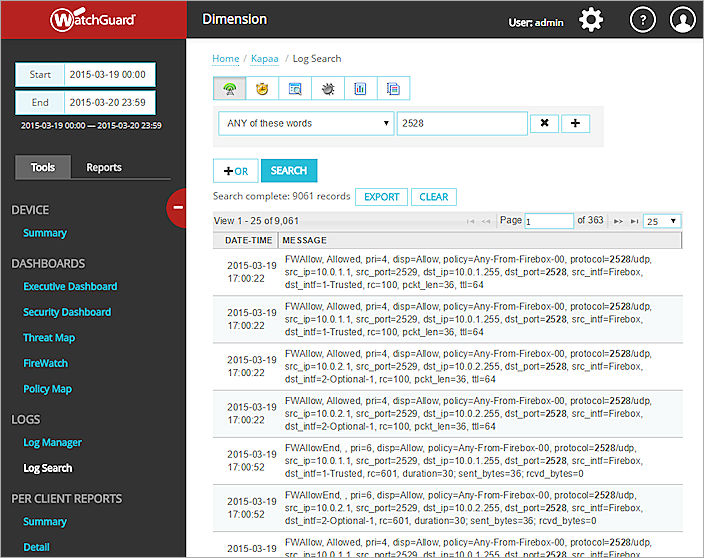Open settings with the gear icon

(591, 19)
